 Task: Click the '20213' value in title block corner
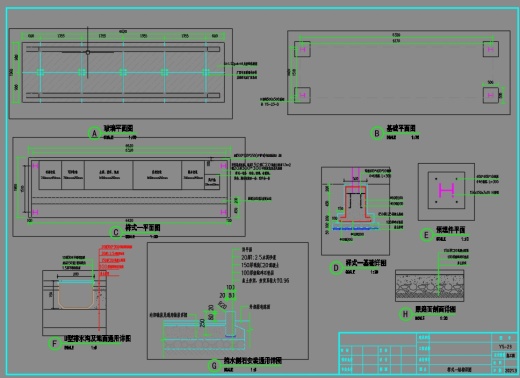click(511, 370)
